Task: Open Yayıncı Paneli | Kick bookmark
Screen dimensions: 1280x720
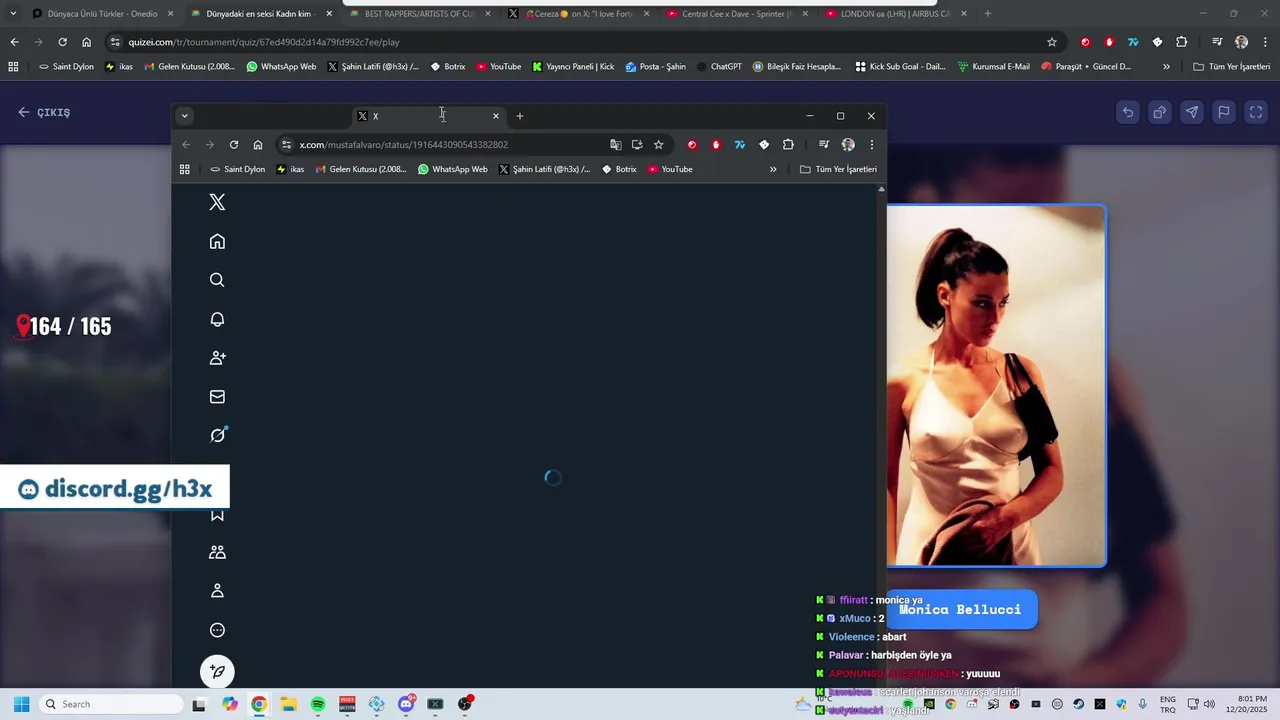Action: 573,67
